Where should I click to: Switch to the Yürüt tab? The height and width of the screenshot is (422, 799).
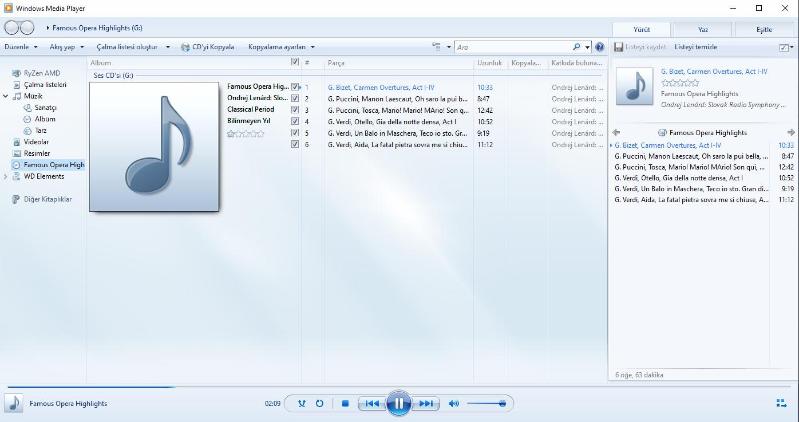pyautogui.click(x=641, y=30)
